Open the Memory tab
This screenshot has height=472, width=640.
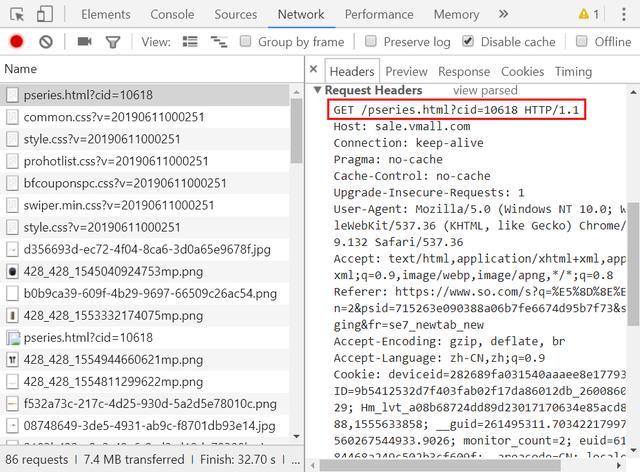point(456,14)
